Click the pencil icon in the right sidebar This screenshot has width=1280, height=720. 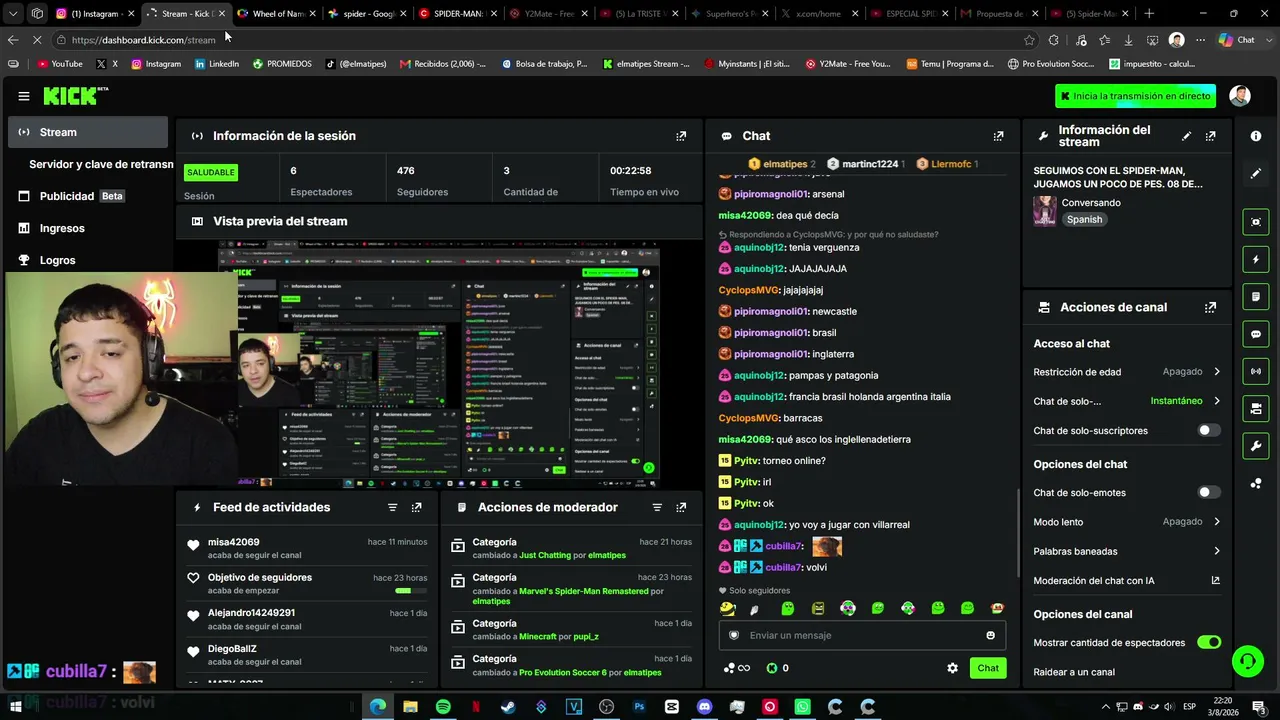click(1256, 173)
